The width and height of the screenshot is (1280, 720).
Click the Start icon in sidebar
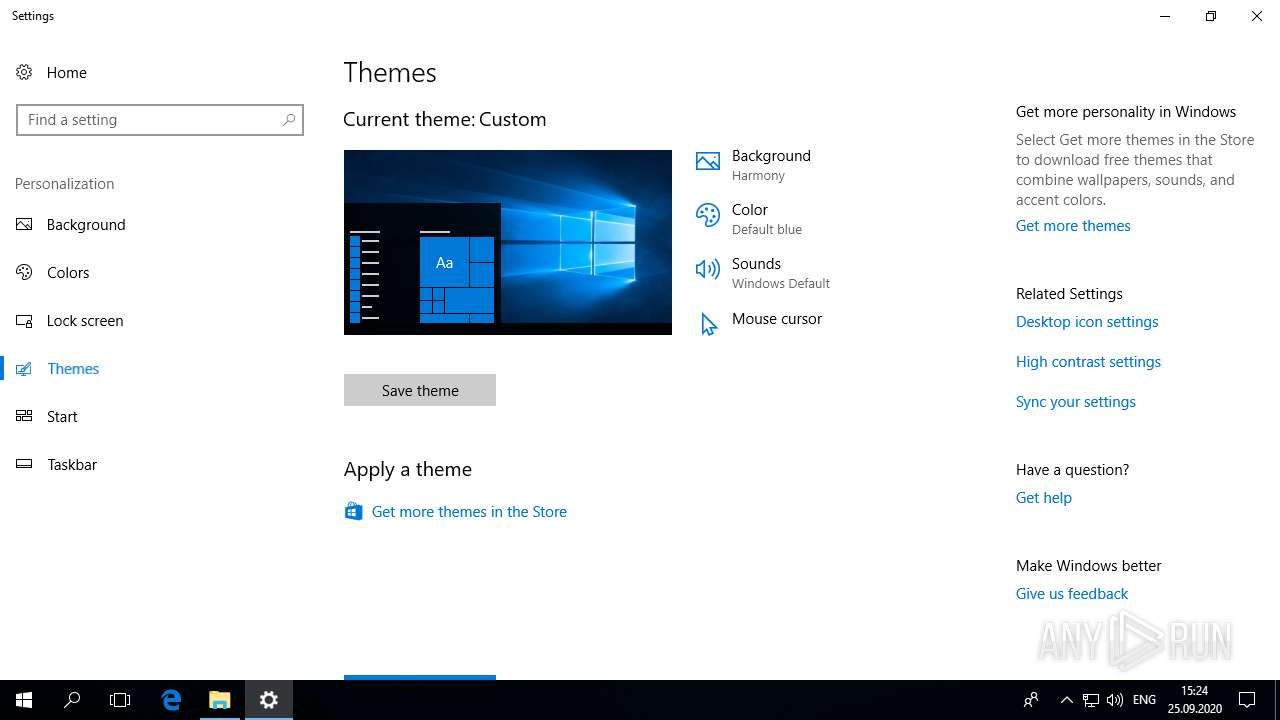pos(24,416)
